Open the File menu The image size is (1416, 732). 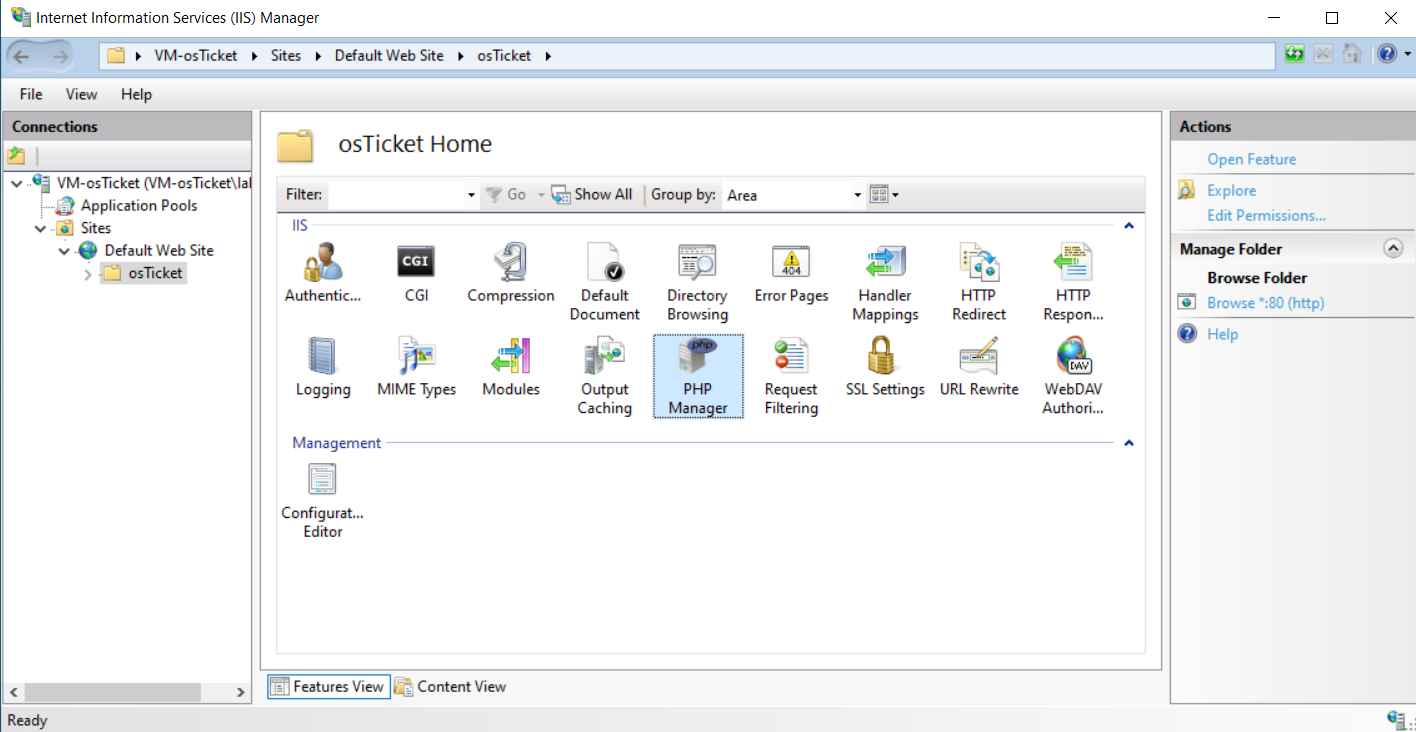[31, 94]
